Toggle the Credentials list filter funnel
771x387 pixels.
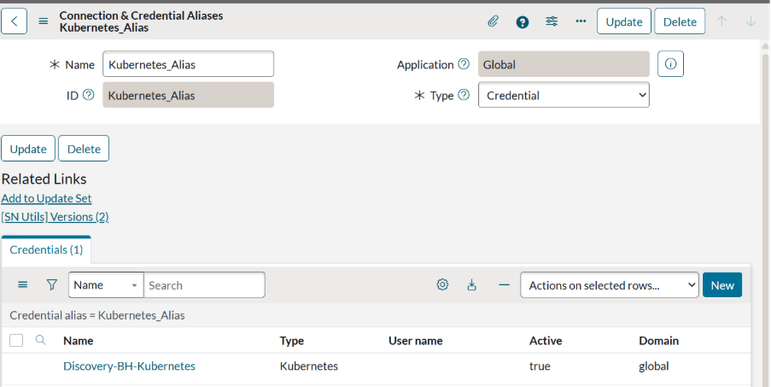52,285
